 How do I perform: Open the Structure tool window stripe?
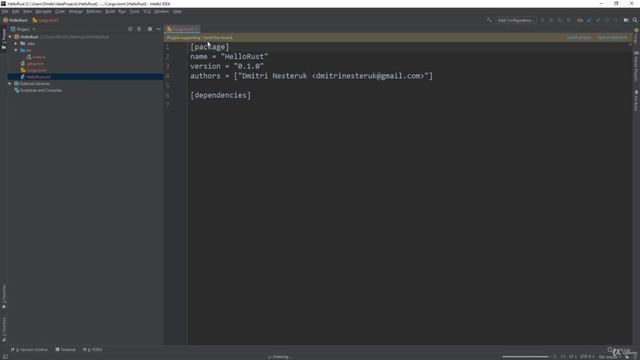tap(4, 329)
